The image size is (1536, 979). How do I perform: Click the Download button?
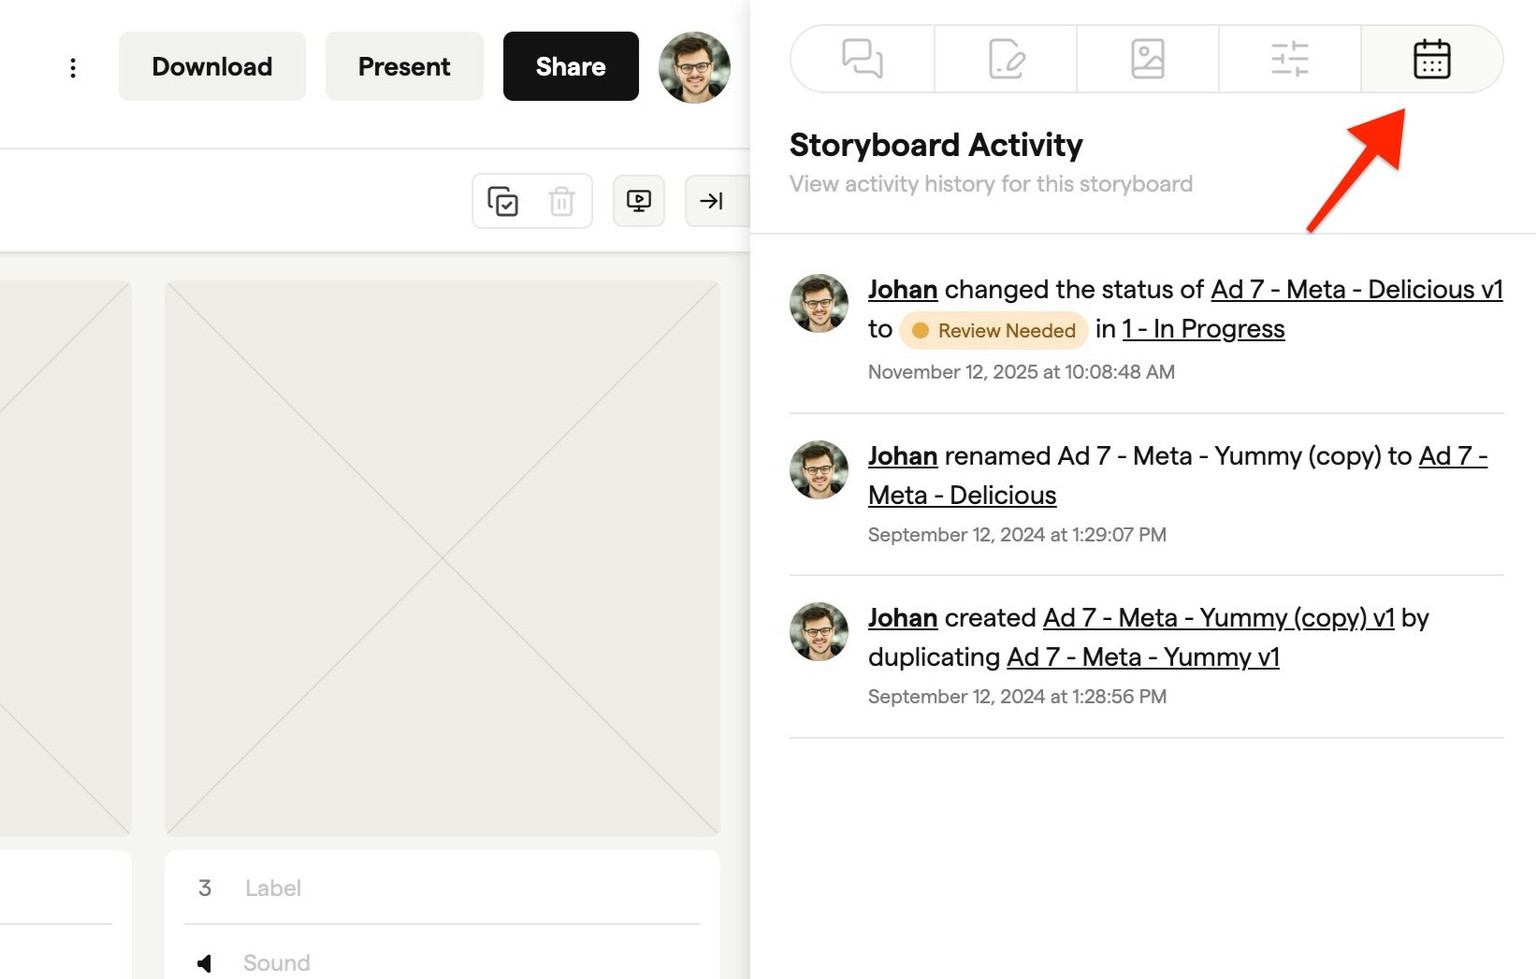(212, 67)
